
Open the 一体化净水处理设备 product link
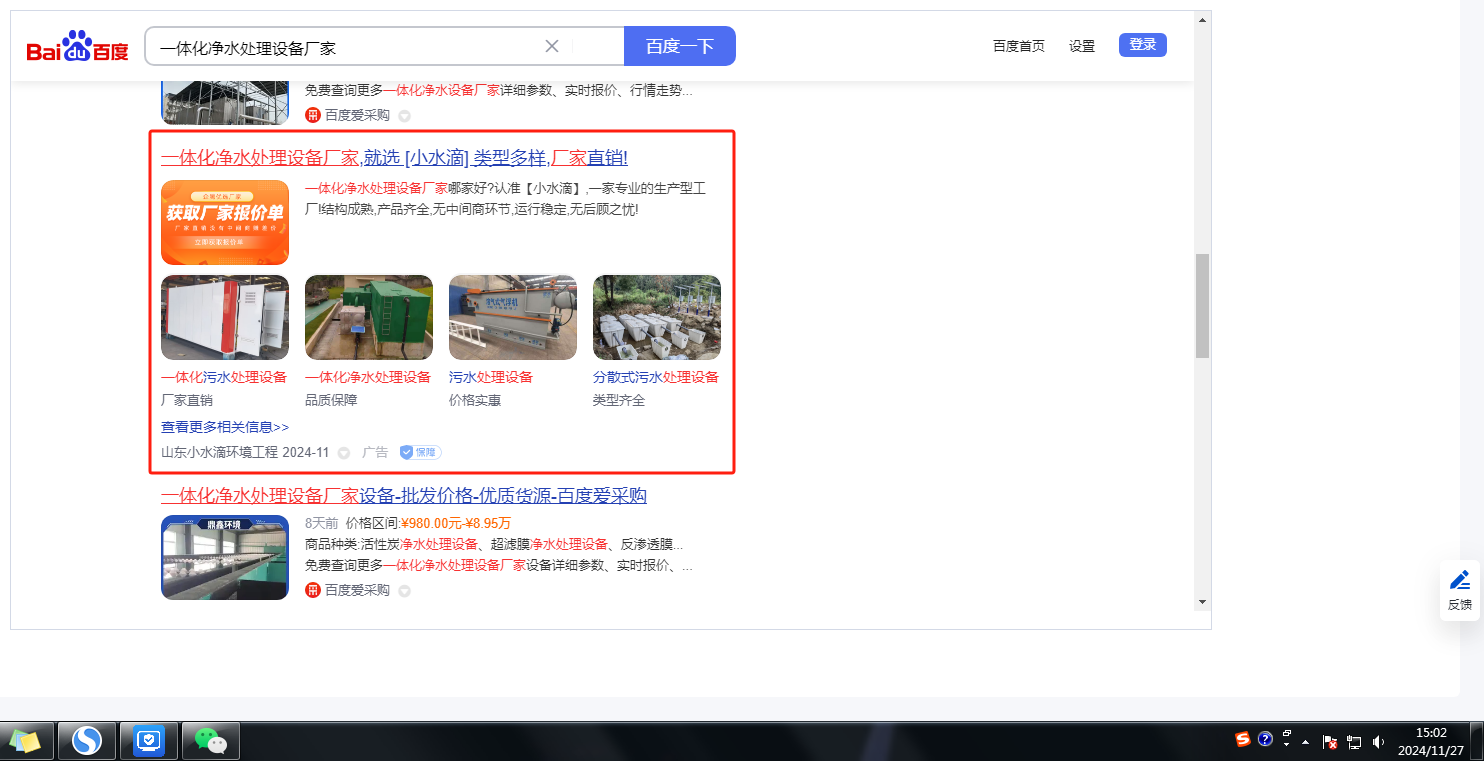pos(368,377)
